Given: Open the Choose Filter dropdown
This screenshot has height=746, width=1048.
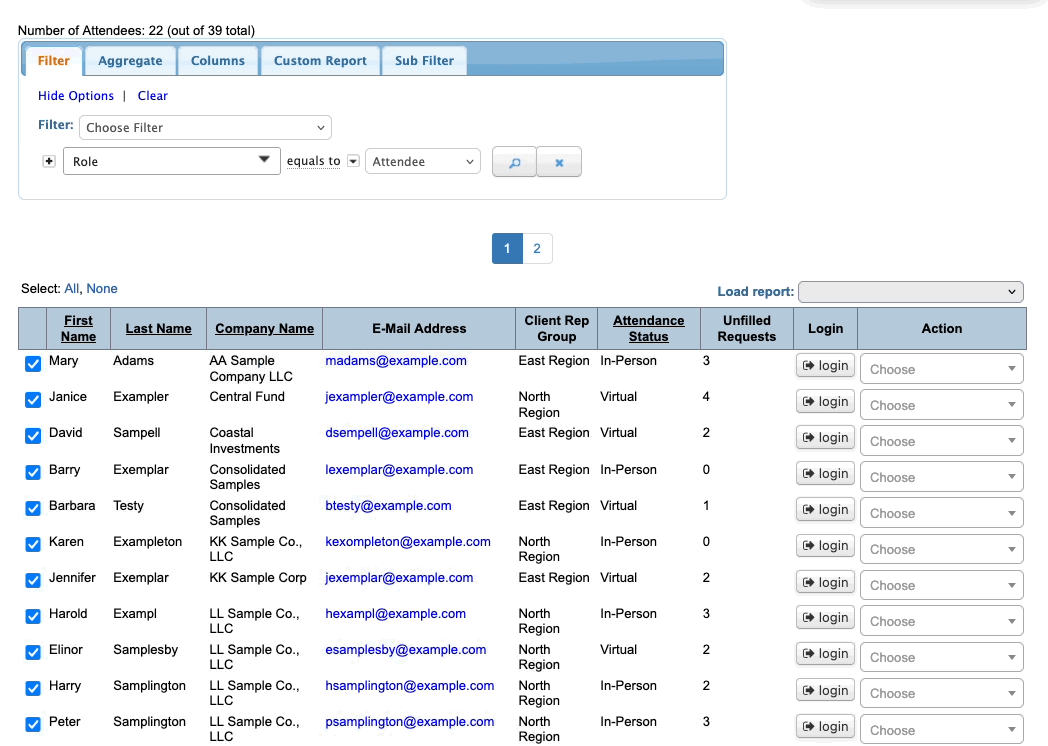Looking at the screenshot, I should (x=205, y=128).
